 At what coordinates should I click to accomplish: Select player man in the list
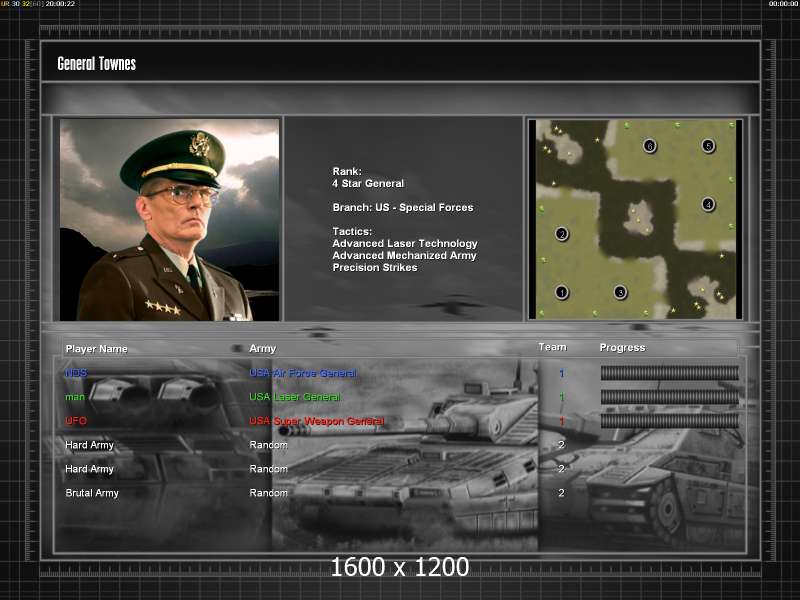tap(75, 397)
